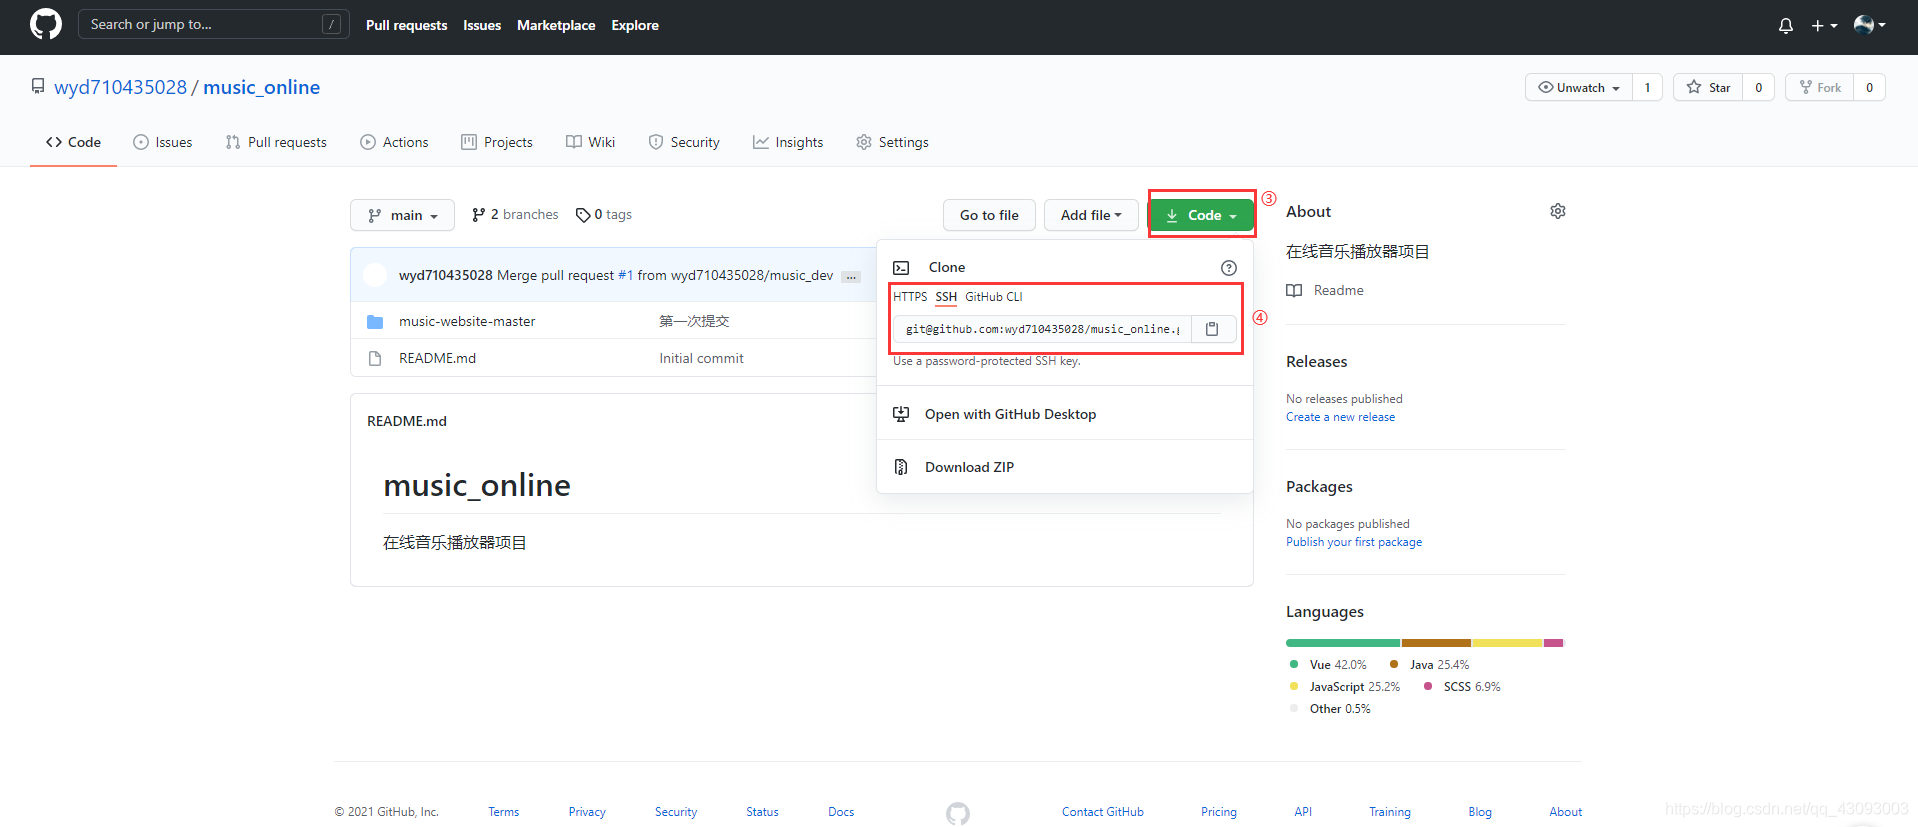Open the SCSS 6.9% language link
This screenshot has height=827, width=1918.
click(x=1462, y=687)
